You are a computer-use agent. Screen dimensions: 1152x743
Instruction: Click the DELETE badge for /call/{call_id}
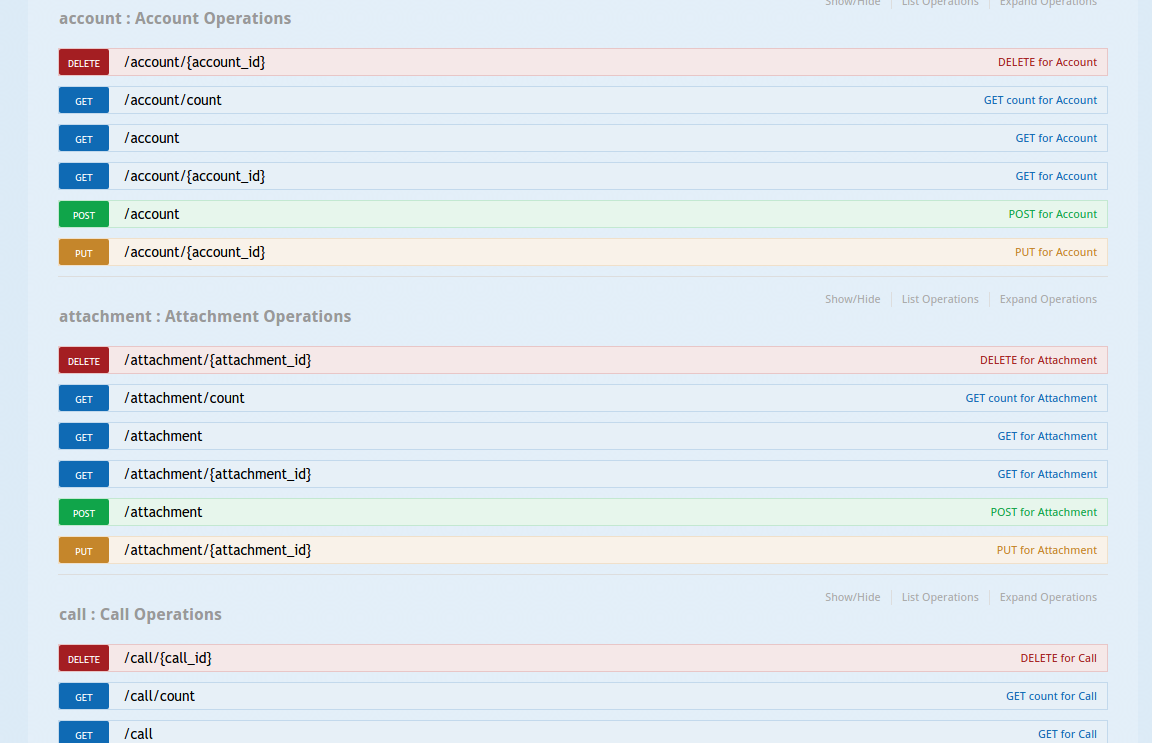coord(84,659)
